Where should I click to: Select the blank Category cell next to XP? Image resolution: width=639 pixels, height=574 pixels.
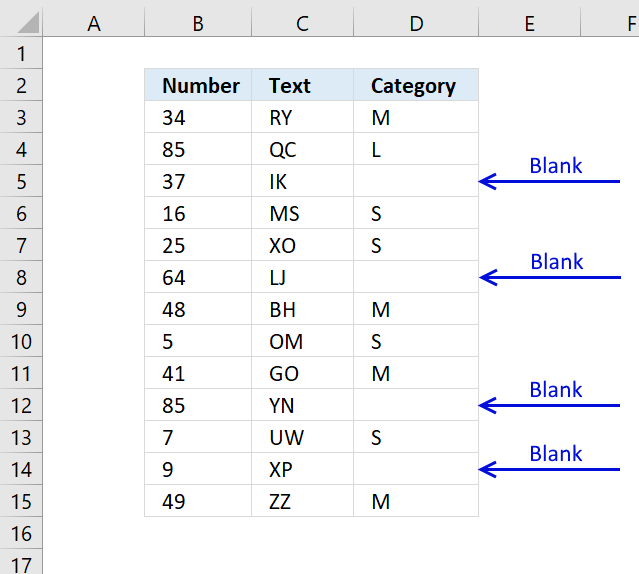point(416,469)
